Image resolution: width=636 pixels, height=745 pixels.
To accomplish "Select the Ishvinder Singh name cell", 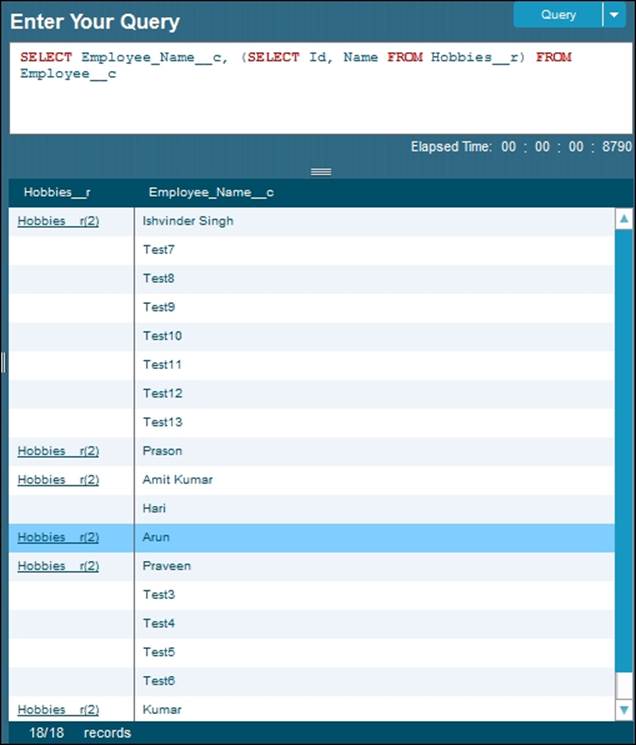I will tap(188, 221).
